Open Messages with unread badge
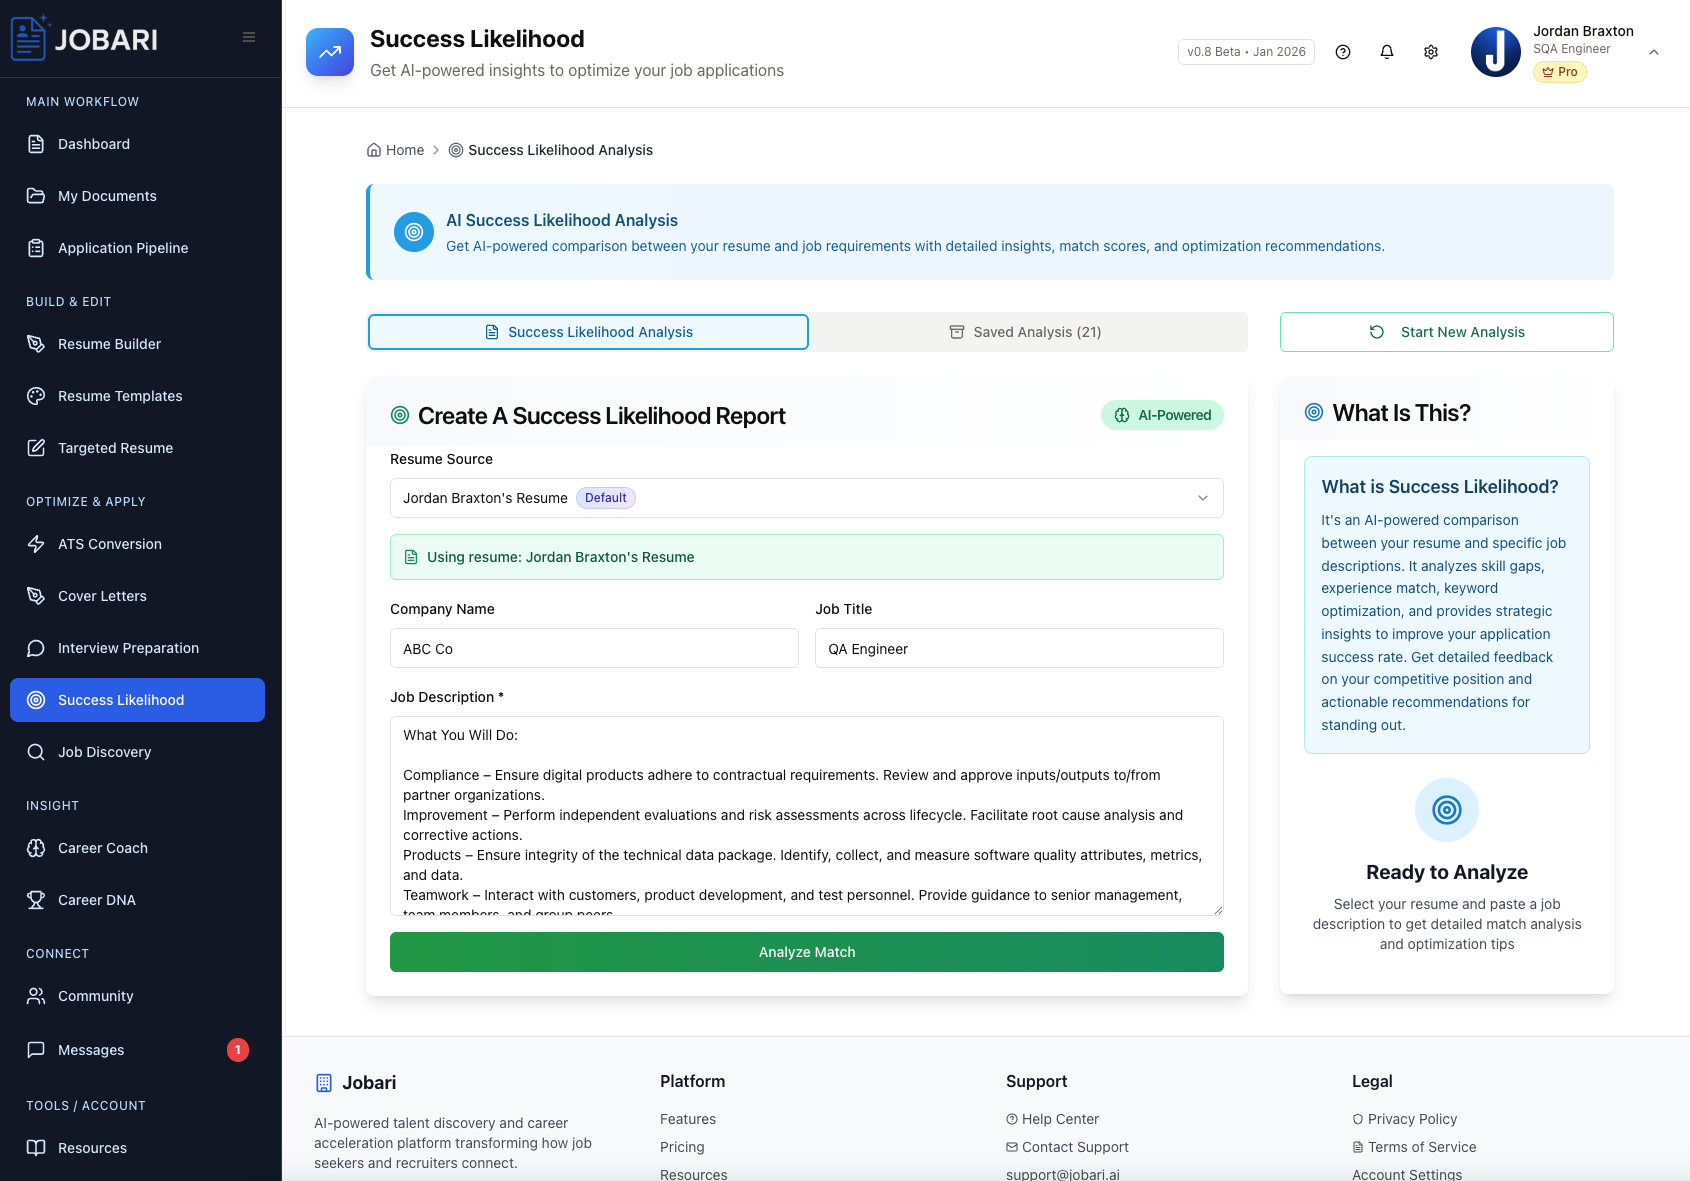Screen dimensions: 1690x1181 click(x=90, y=1050)
